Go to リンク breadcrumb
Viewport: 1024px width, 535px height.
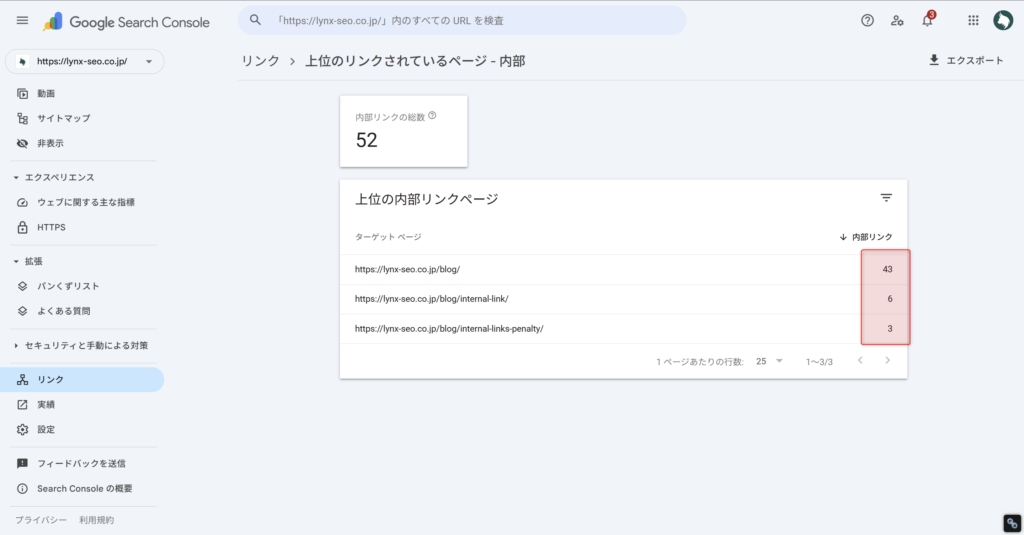point(260,61)
